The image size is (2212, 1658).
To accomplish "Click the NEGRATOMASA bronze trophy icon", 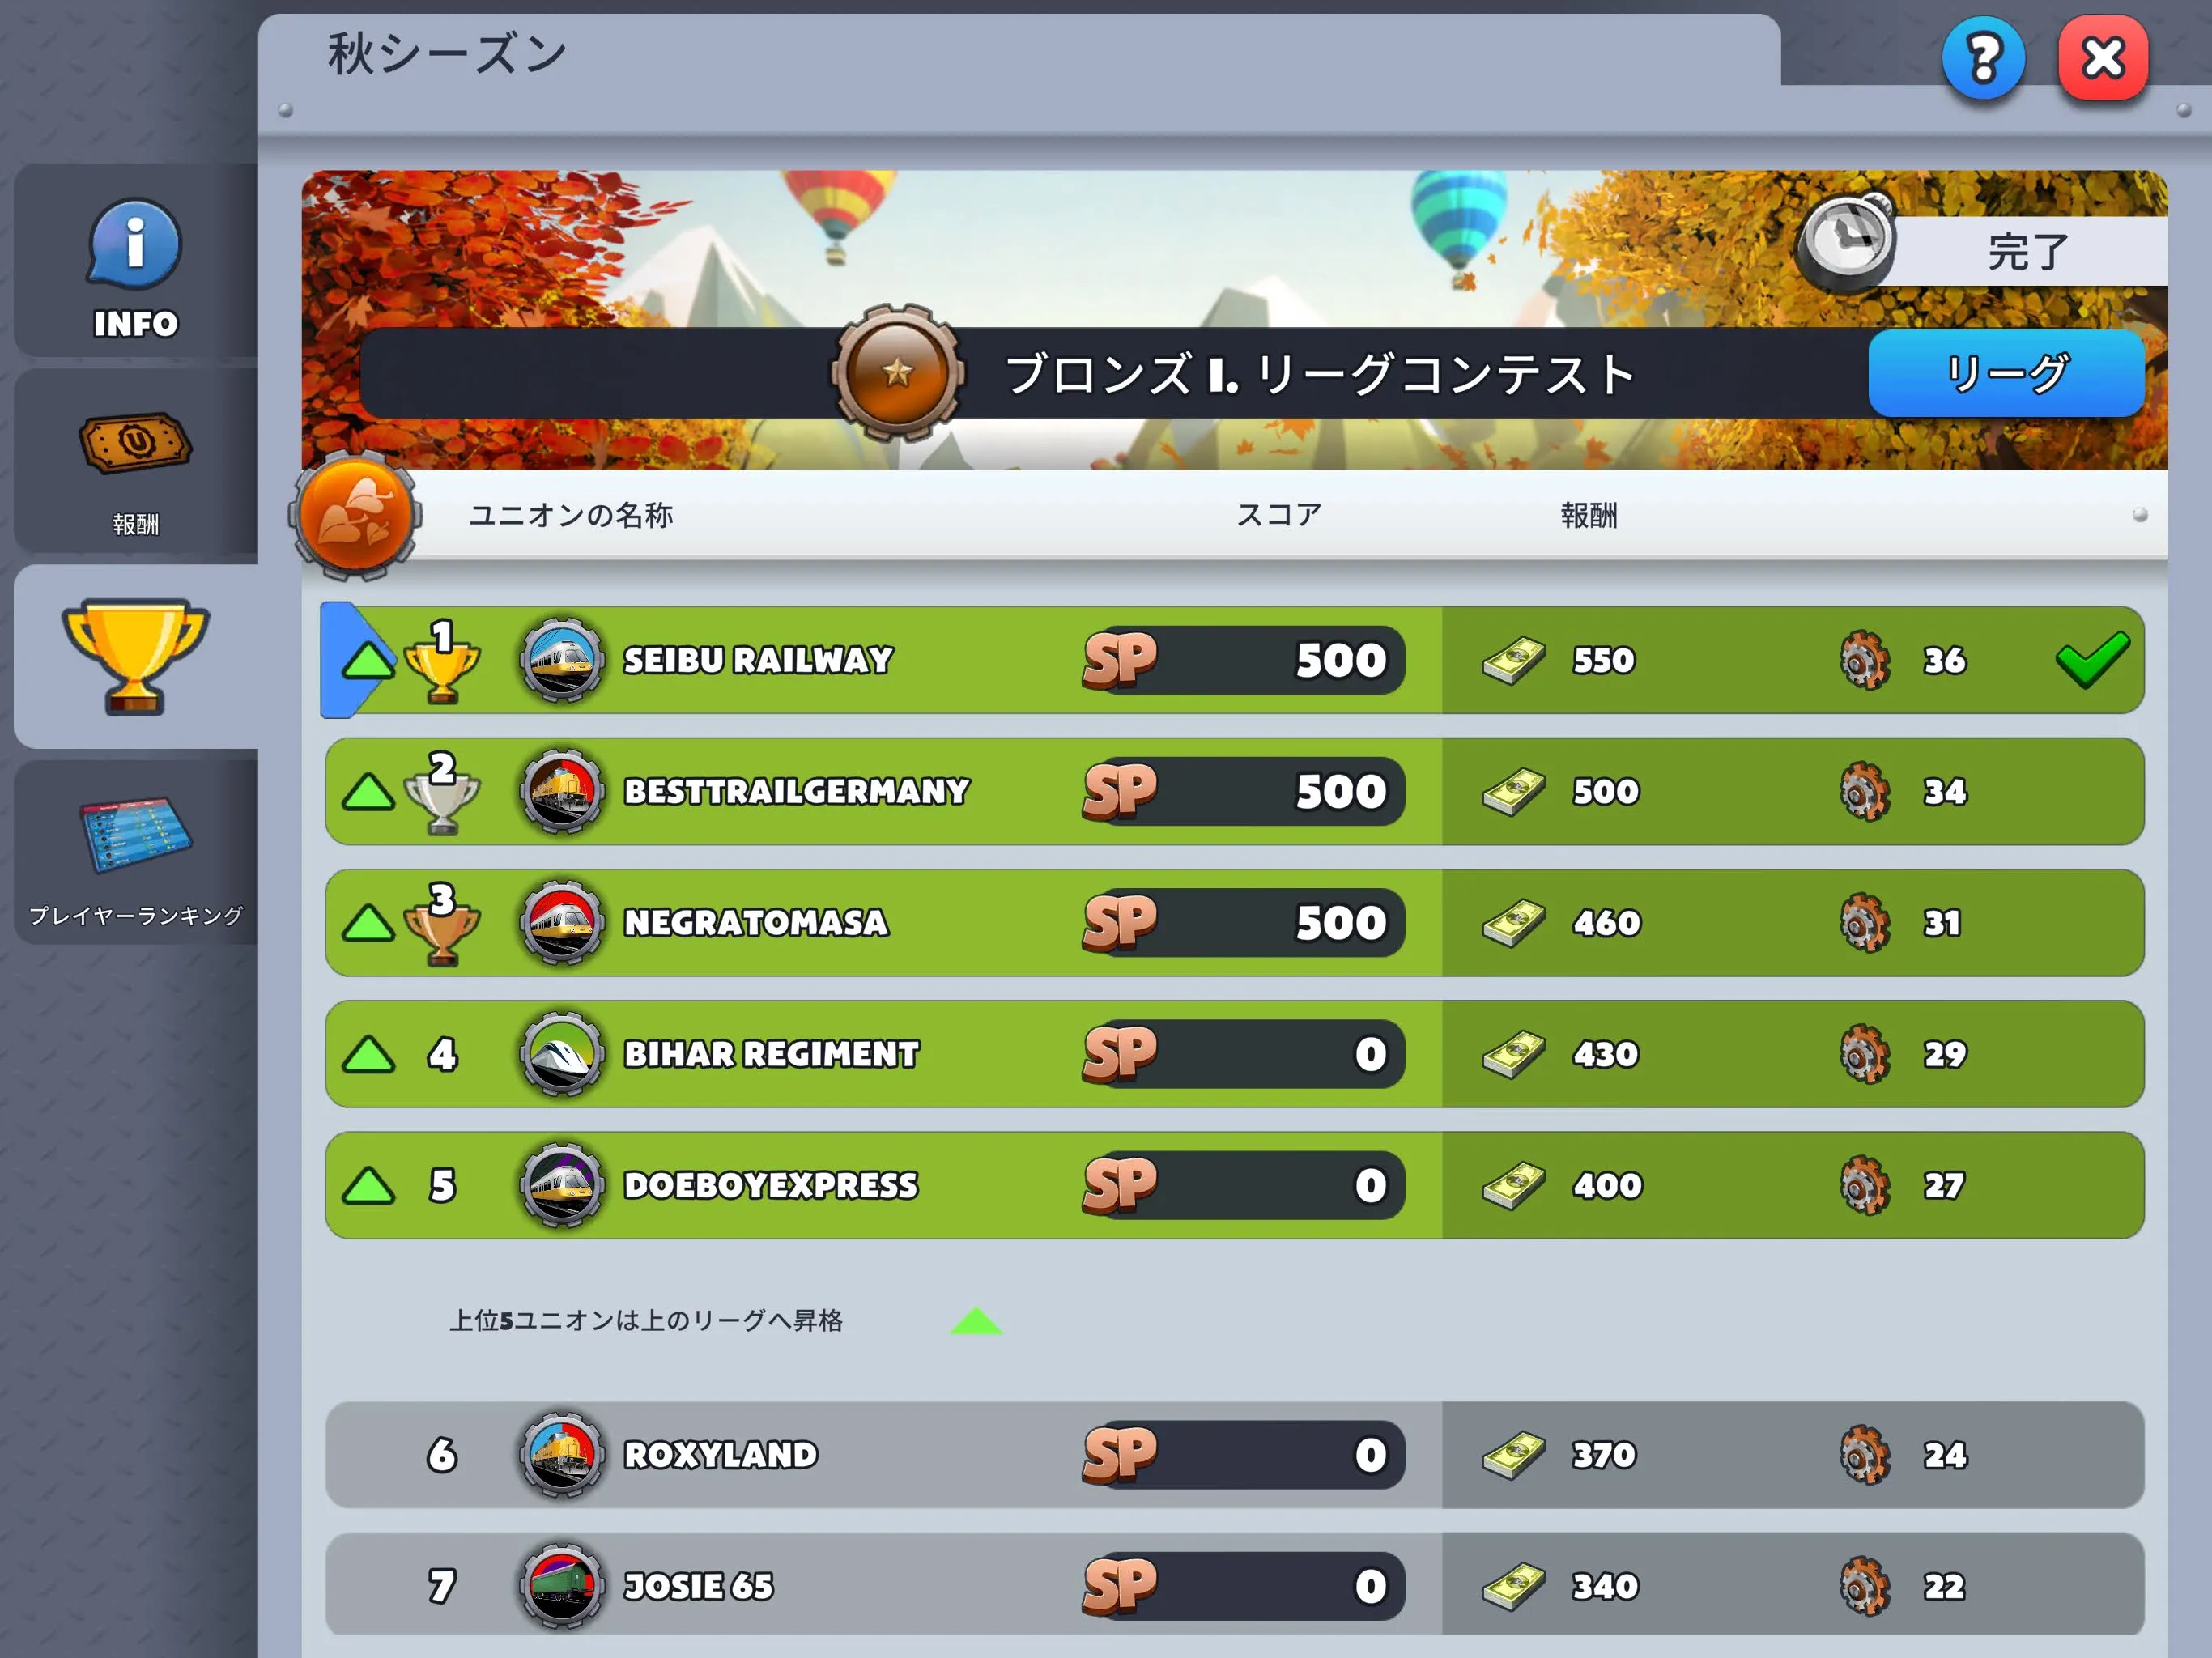I will [x=441, y=925].
